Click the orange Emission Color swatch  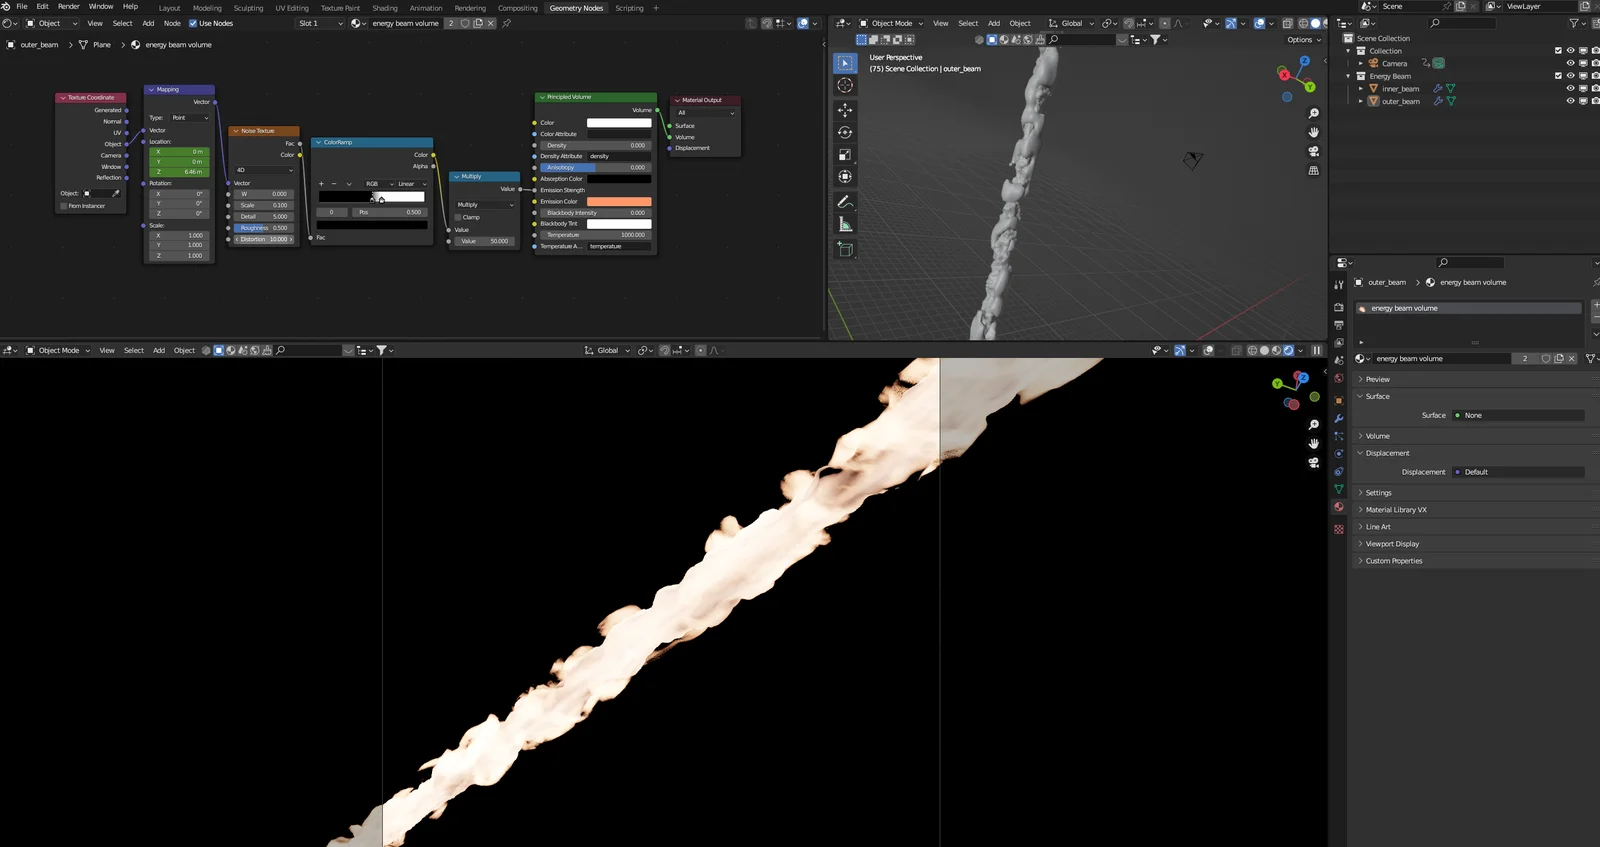tap(619, 202)
